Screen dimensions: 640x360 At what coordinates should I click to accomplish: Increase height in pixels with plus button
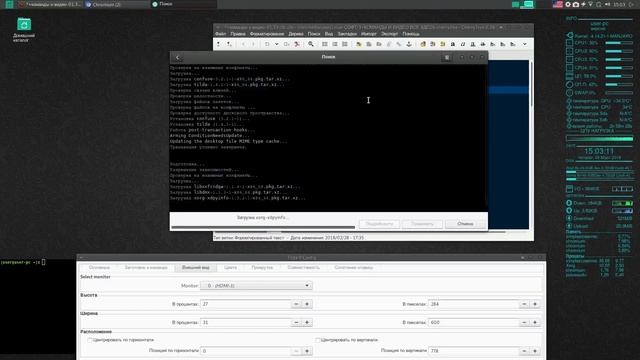pyautogui.click(x=535, y=304)
